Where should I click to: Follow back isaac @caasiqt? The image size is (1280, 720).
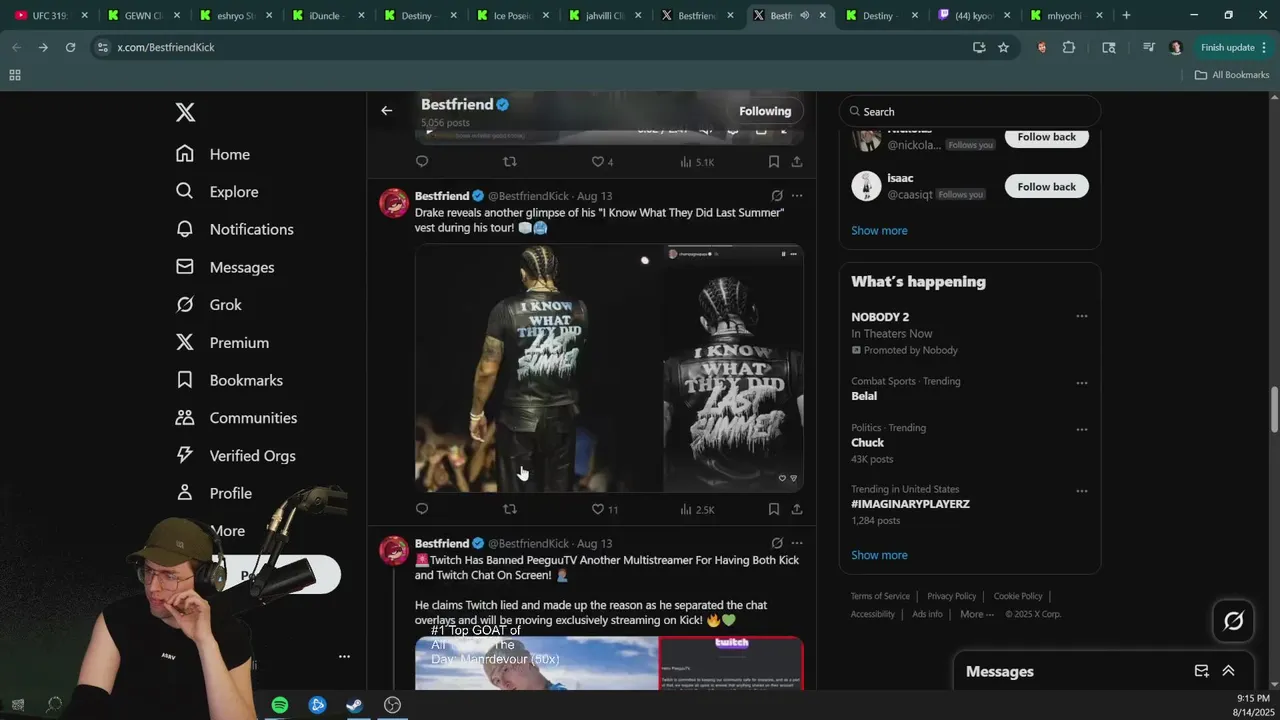[1046, 187]
